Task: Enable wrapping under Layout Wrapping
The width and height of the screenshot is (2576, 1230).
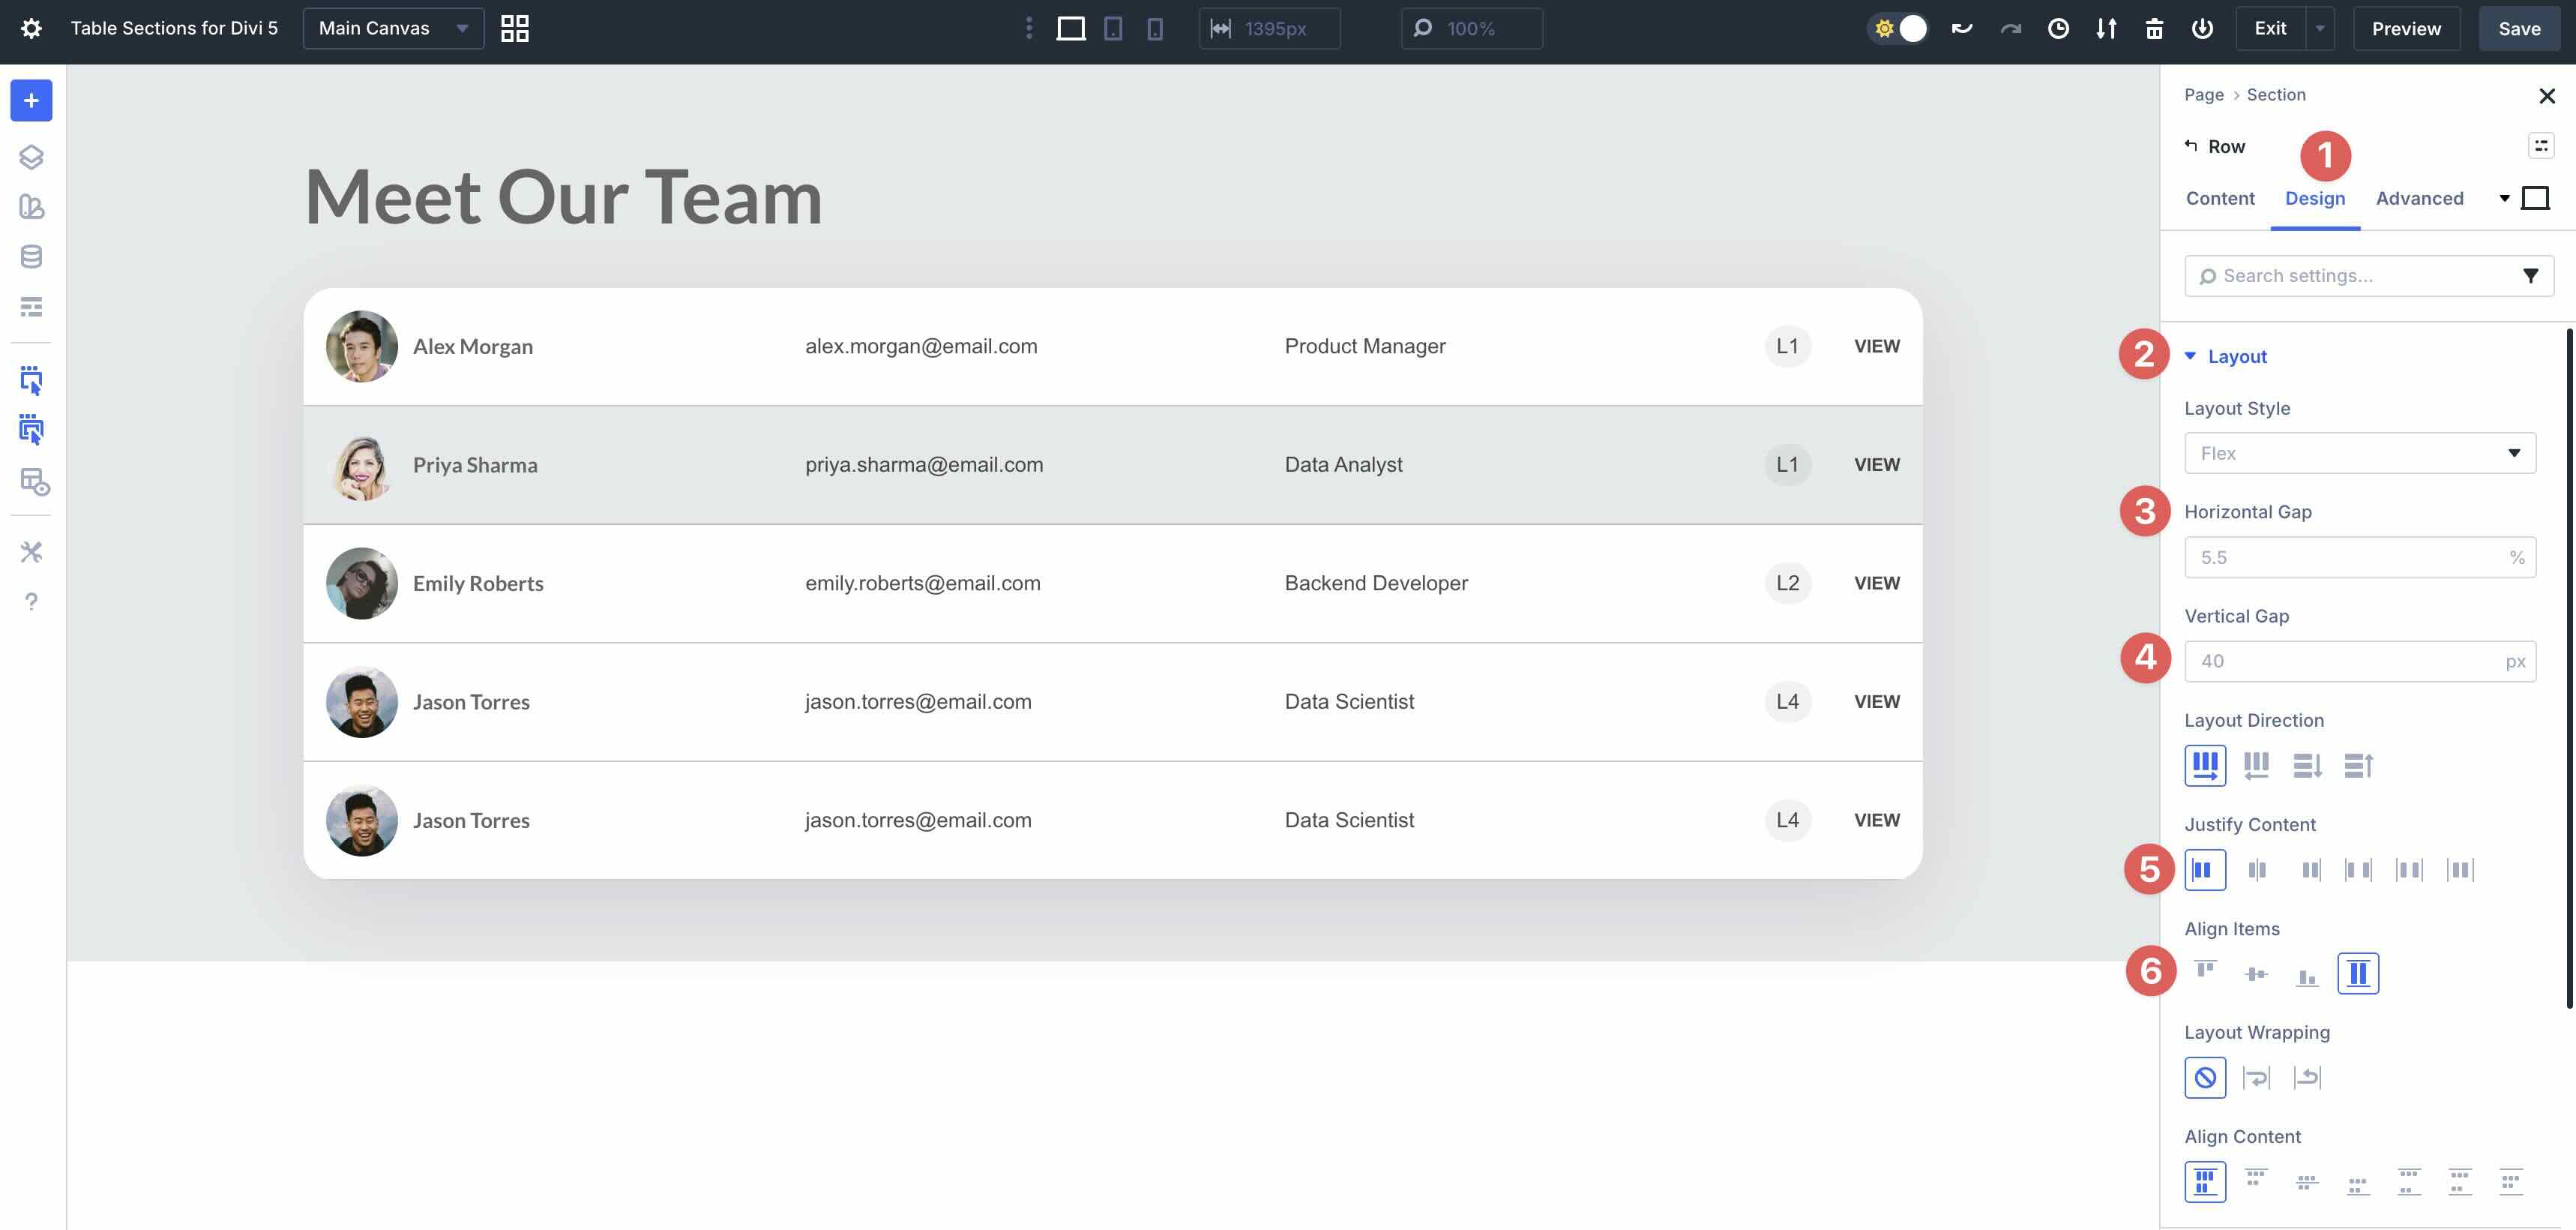Action: [x=2257, y=1078]
